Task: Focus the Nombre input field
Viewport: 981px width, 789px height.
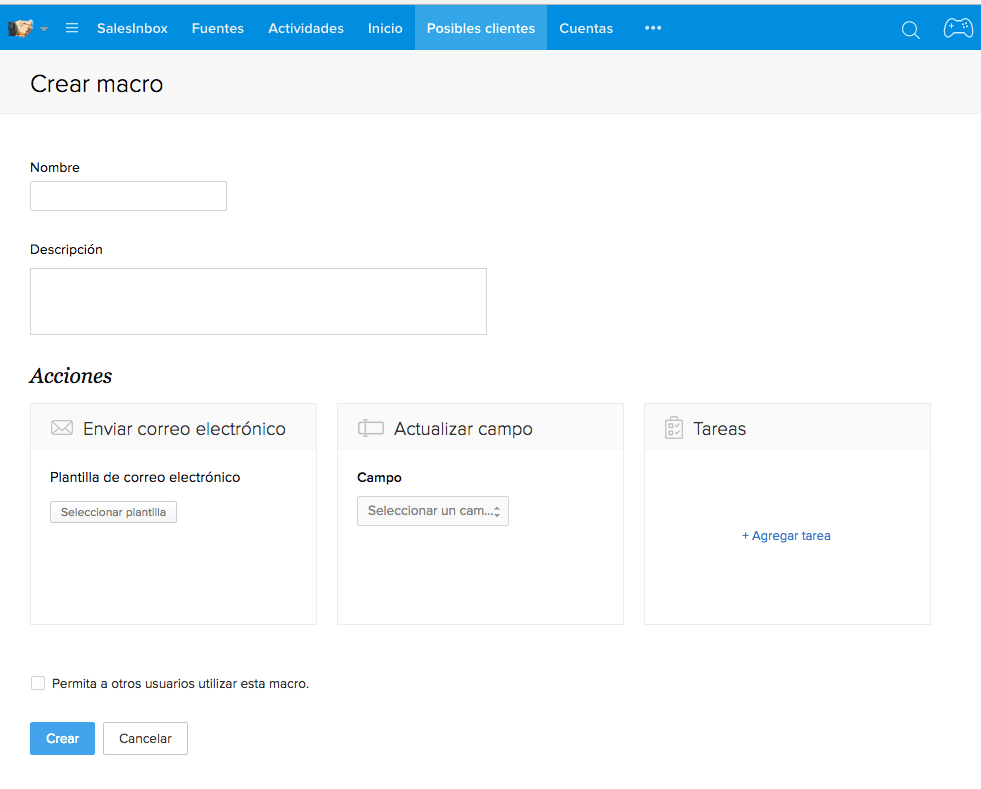Action: pos(128,196)
